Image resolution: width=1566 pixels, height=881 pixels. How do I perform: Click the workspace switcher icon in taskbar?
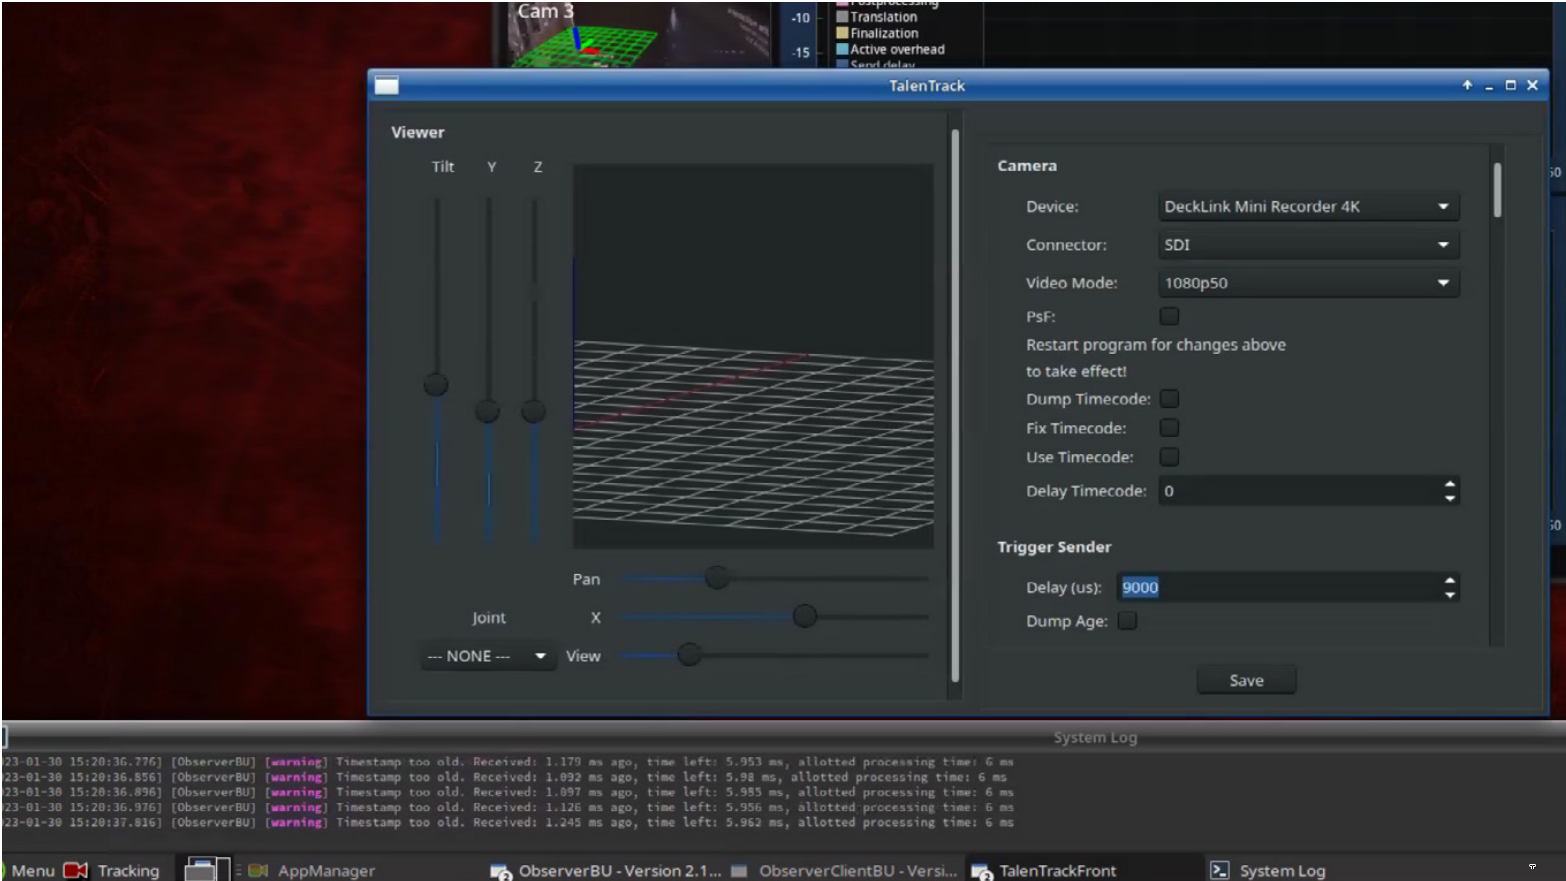point(207,869)
